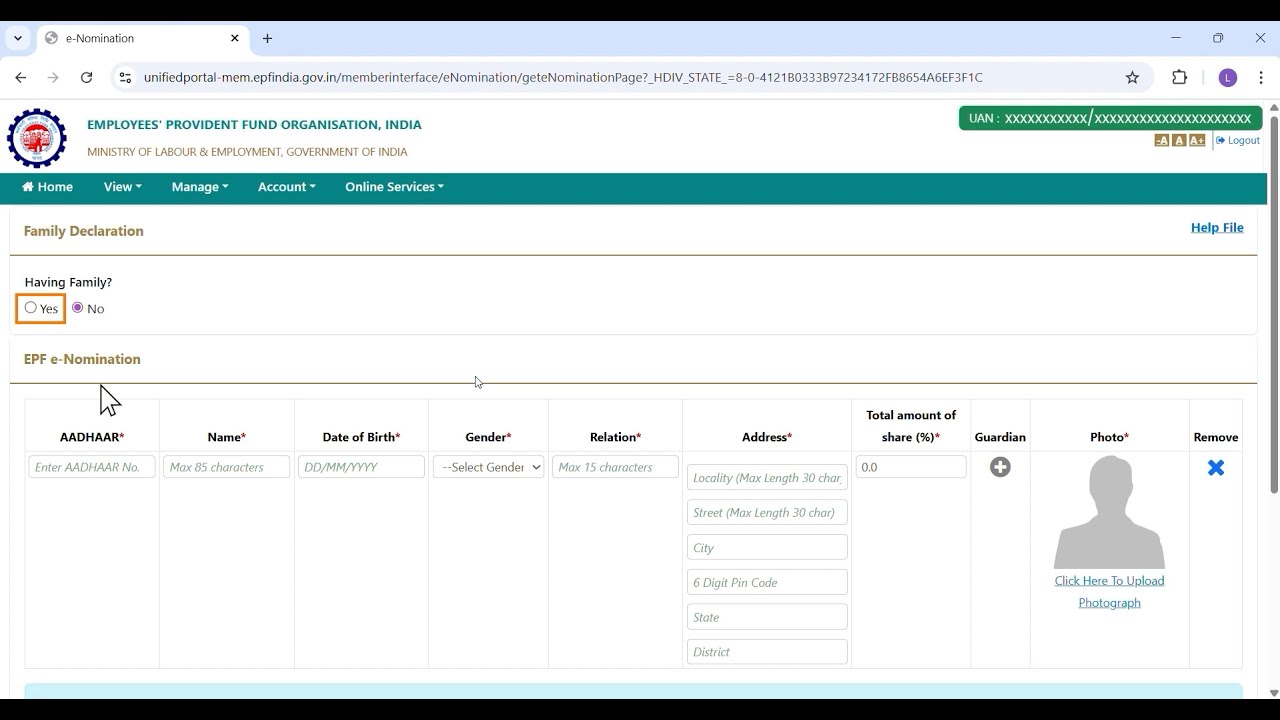Expand the View menu
The width and height of the screenshot is (1280, 720).
click(x=122, y=187)
